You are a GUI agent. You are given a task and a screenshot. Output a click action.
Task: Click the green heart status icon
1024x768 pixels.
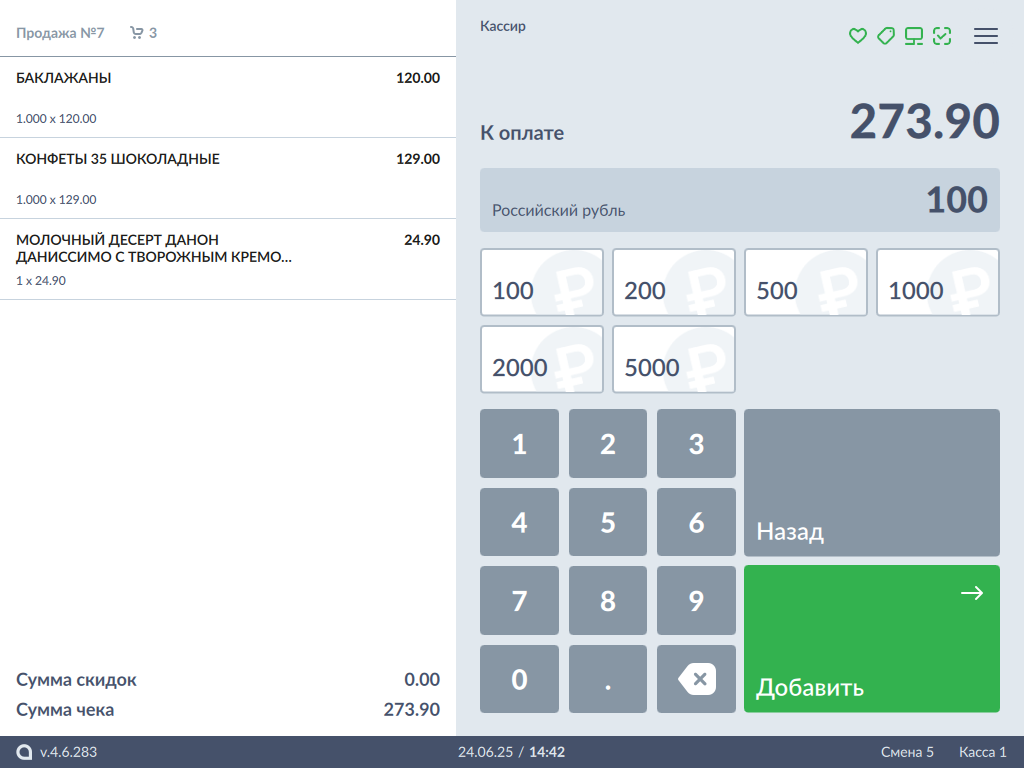pos(857,36)
